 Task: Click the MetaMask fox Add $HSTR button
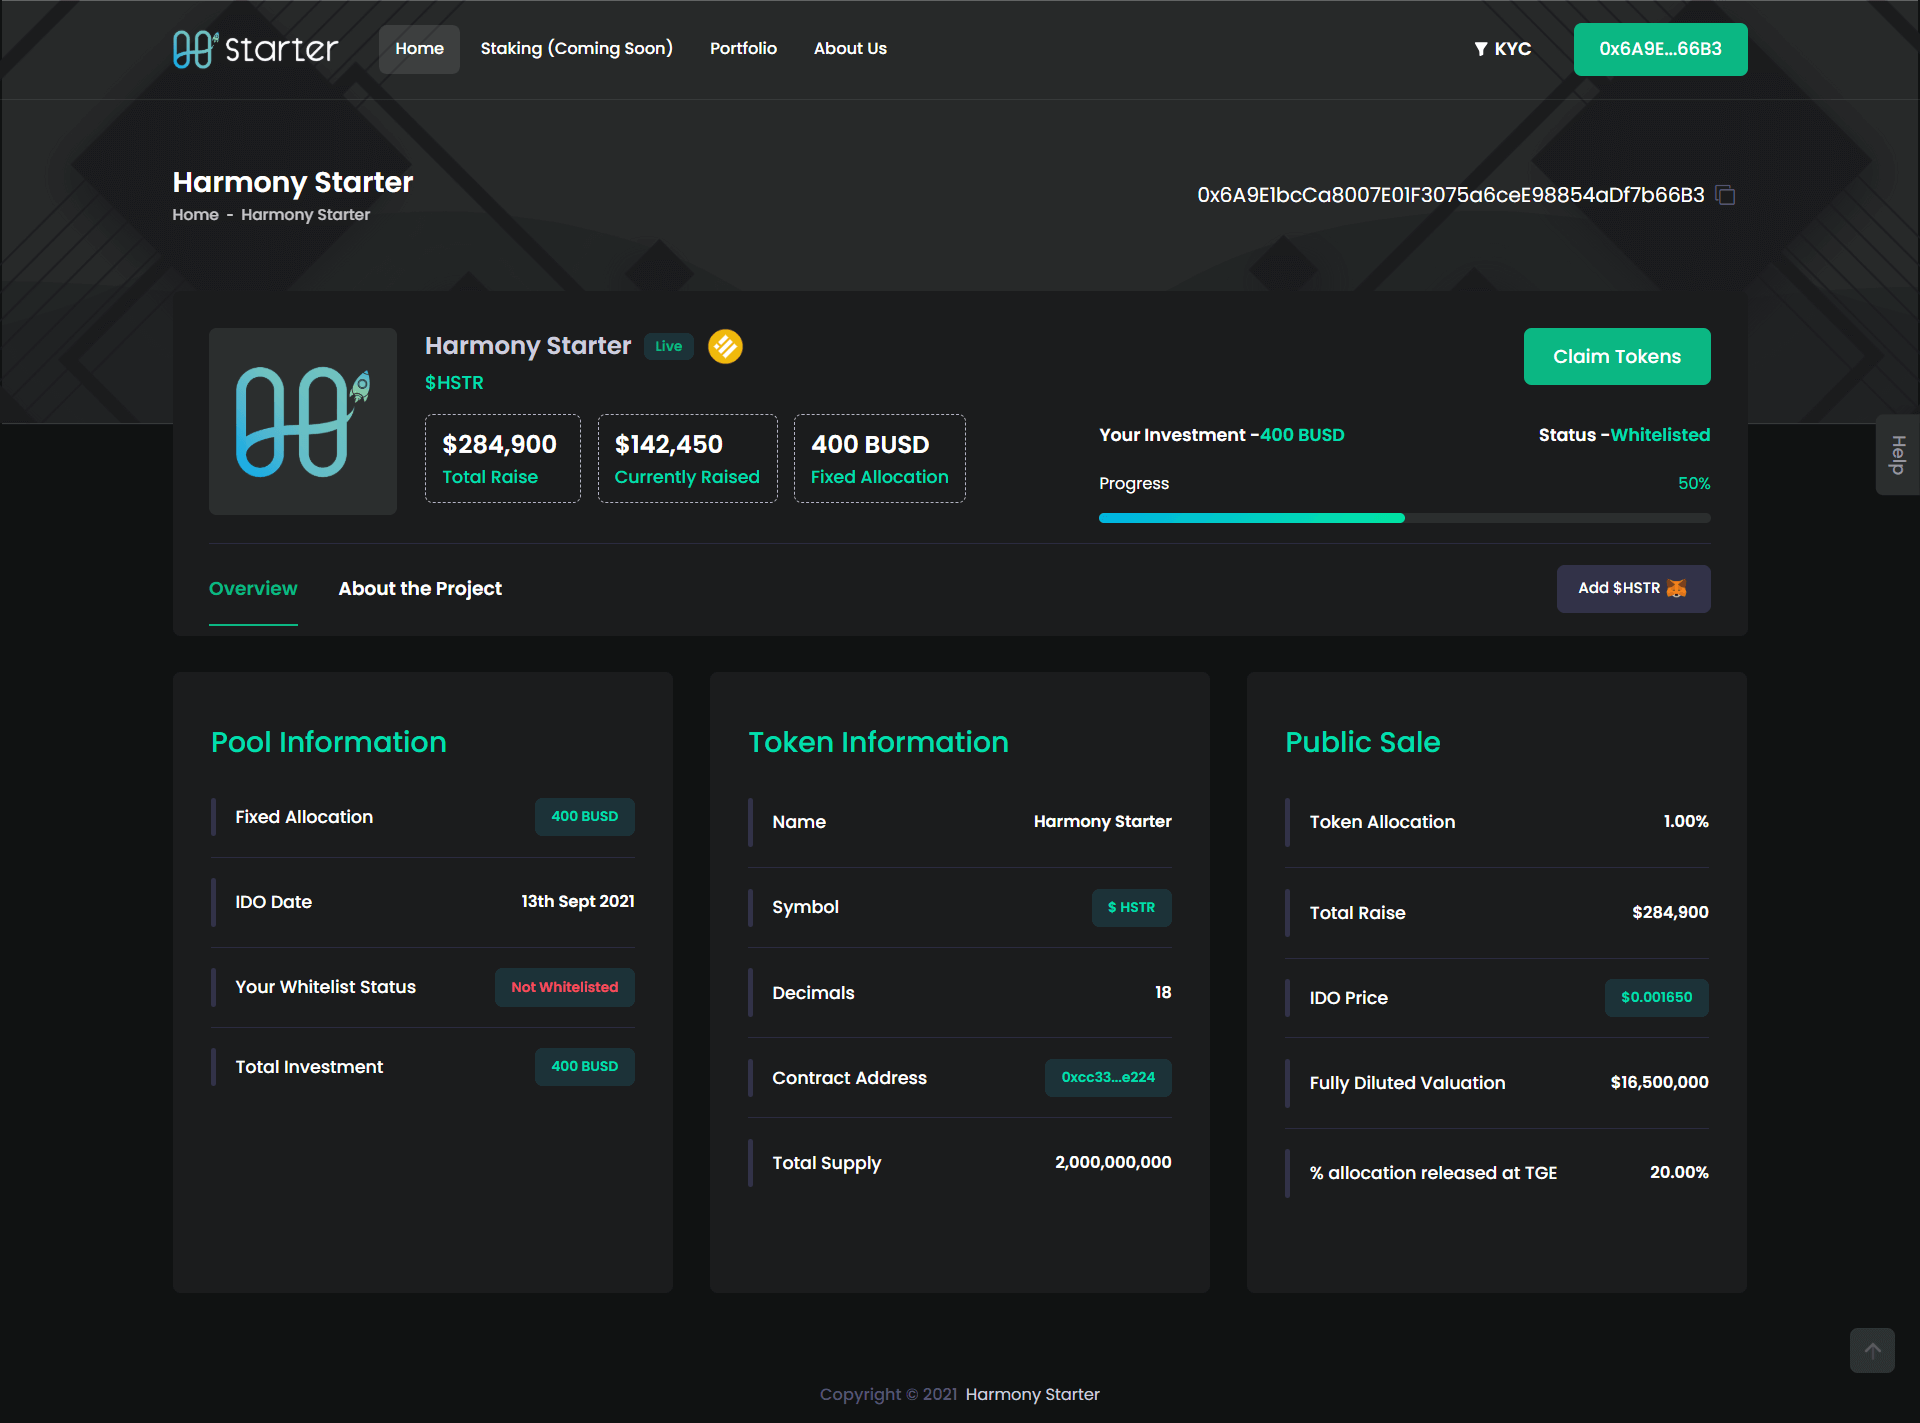(1633, 588)
